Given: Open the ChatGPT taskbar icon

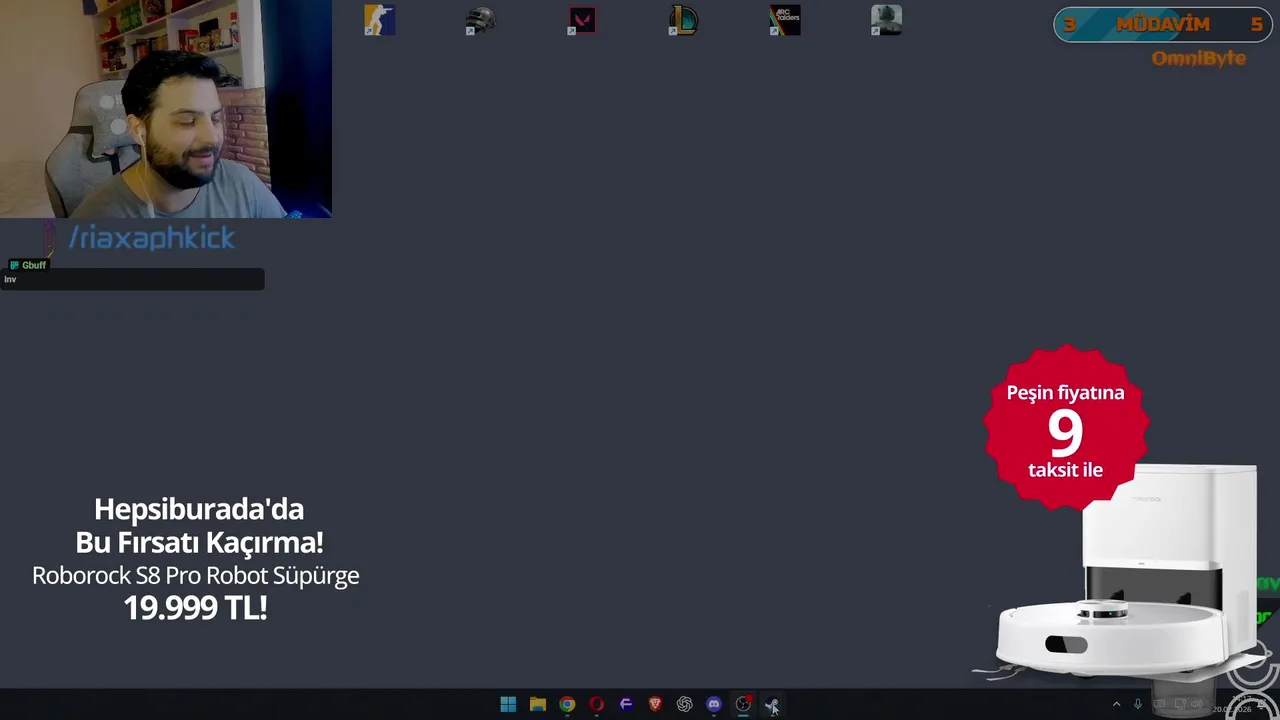Looking at the screenshot, I should pos(684,704).
